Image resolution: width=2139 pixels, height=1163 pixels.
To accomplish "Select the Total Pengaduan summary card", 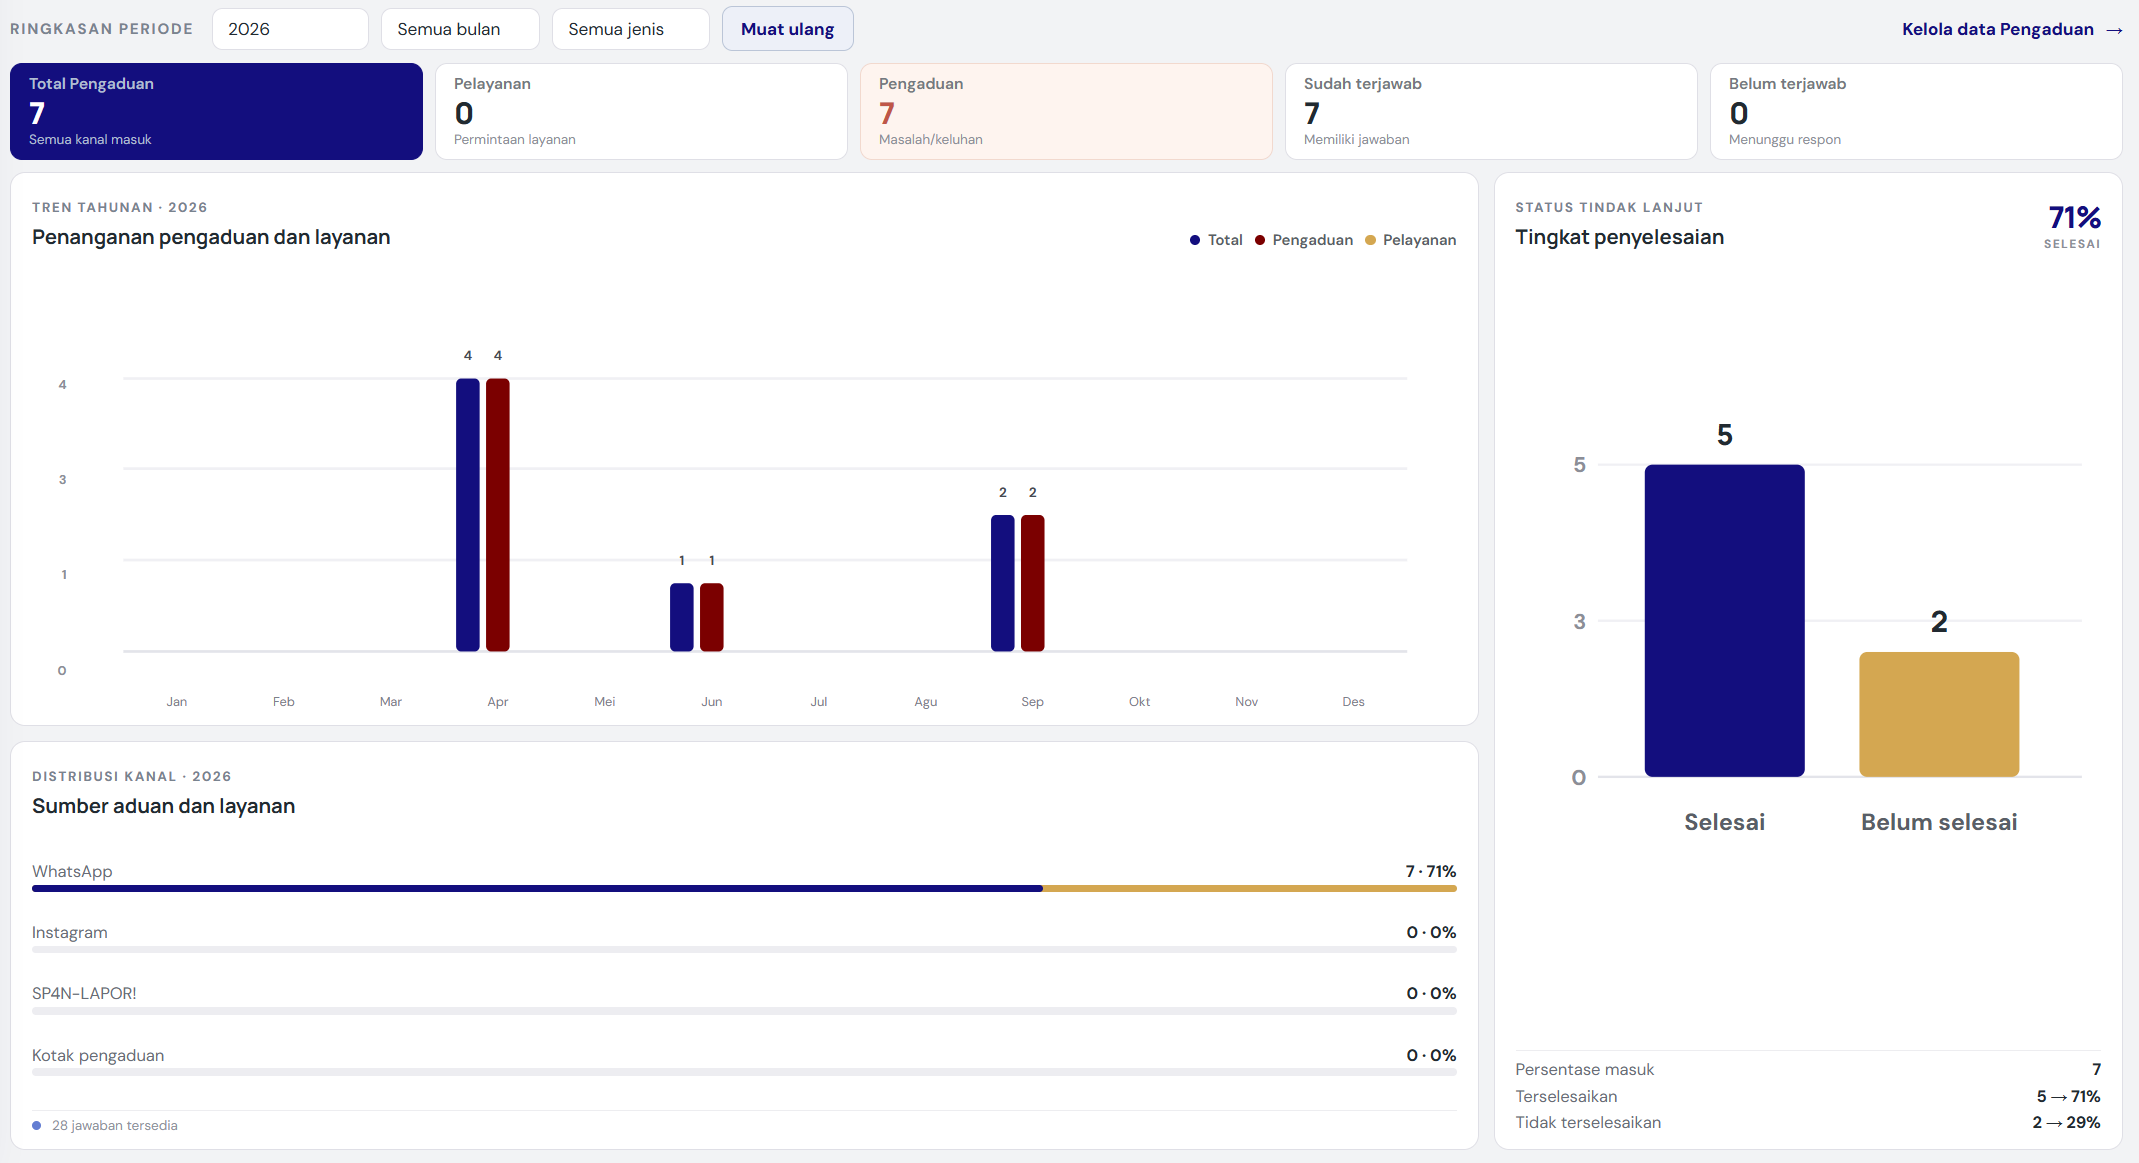I will click(216, 111).
